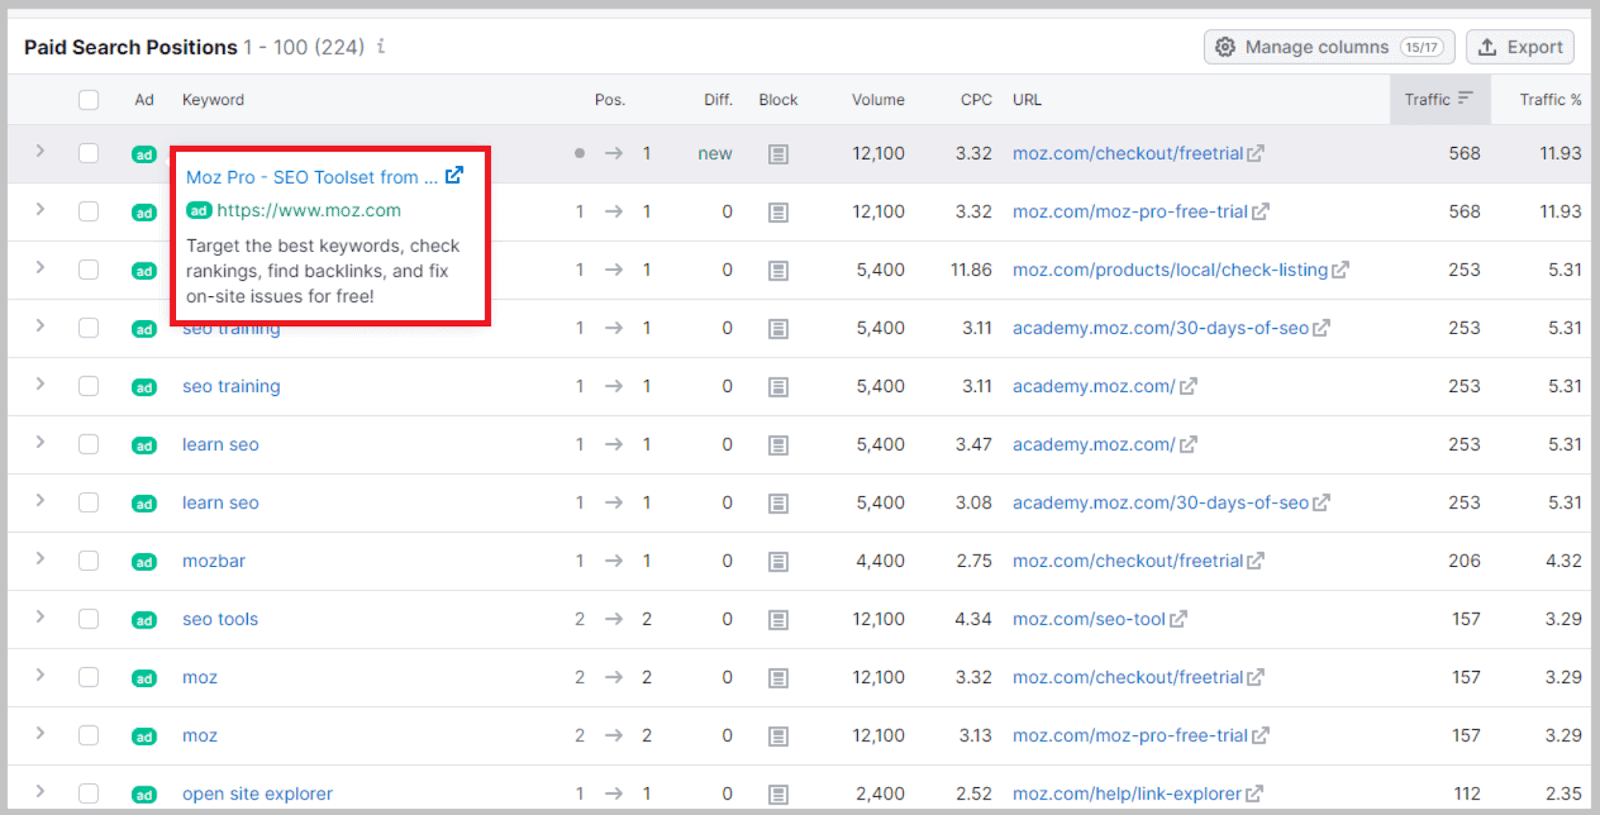Open external link icon in learn seo 3.08 row
Screen dimensions: 1600x815
pyautogui.click(x=1321, y=502)
